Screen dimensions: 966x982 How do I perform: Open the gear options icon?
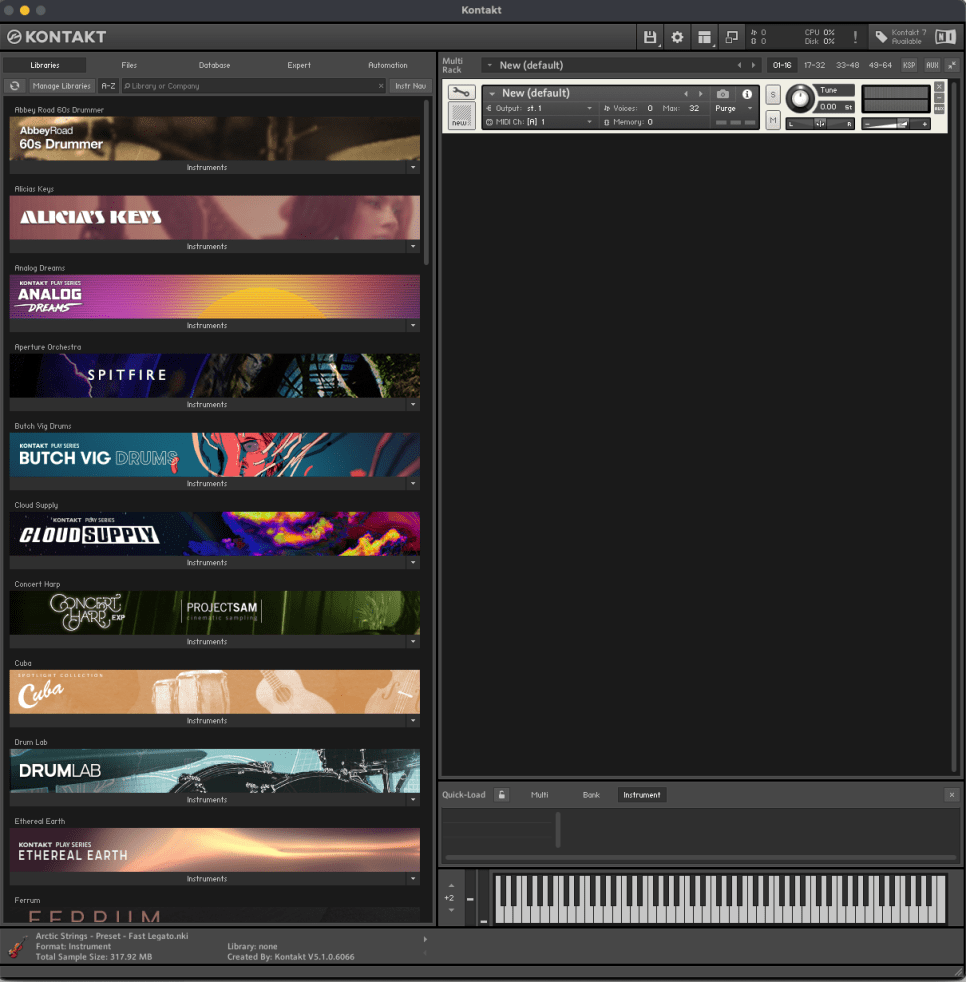677,37
